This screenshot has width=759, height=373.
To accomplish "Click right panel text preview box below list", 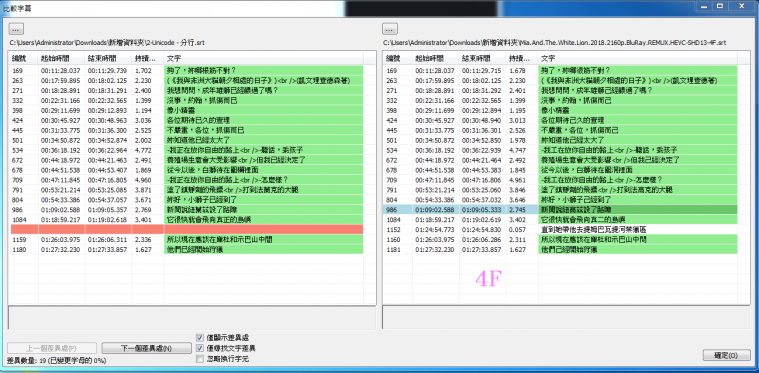I will click(566, 317).
